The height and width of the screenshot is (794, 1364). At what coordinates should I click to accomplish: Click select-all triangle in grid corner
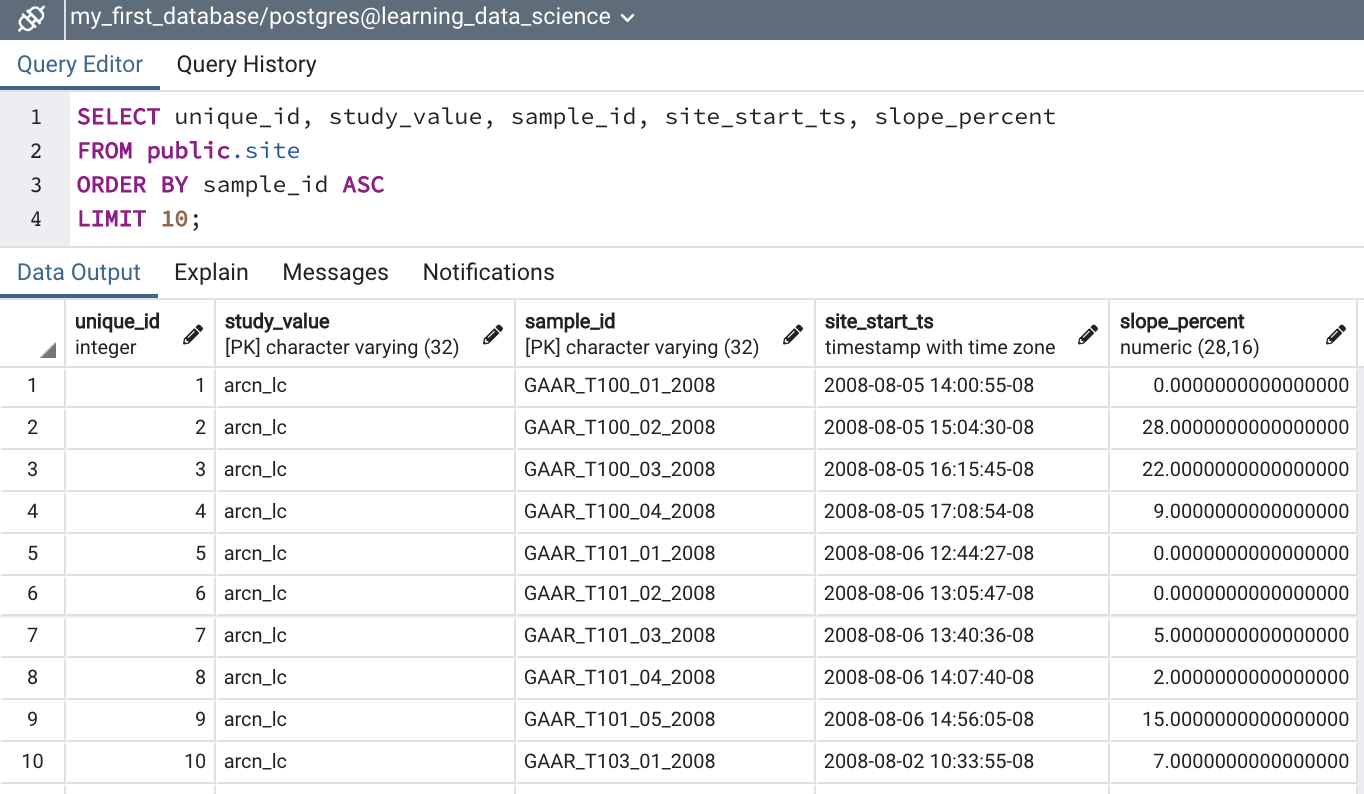coord(48,350)
